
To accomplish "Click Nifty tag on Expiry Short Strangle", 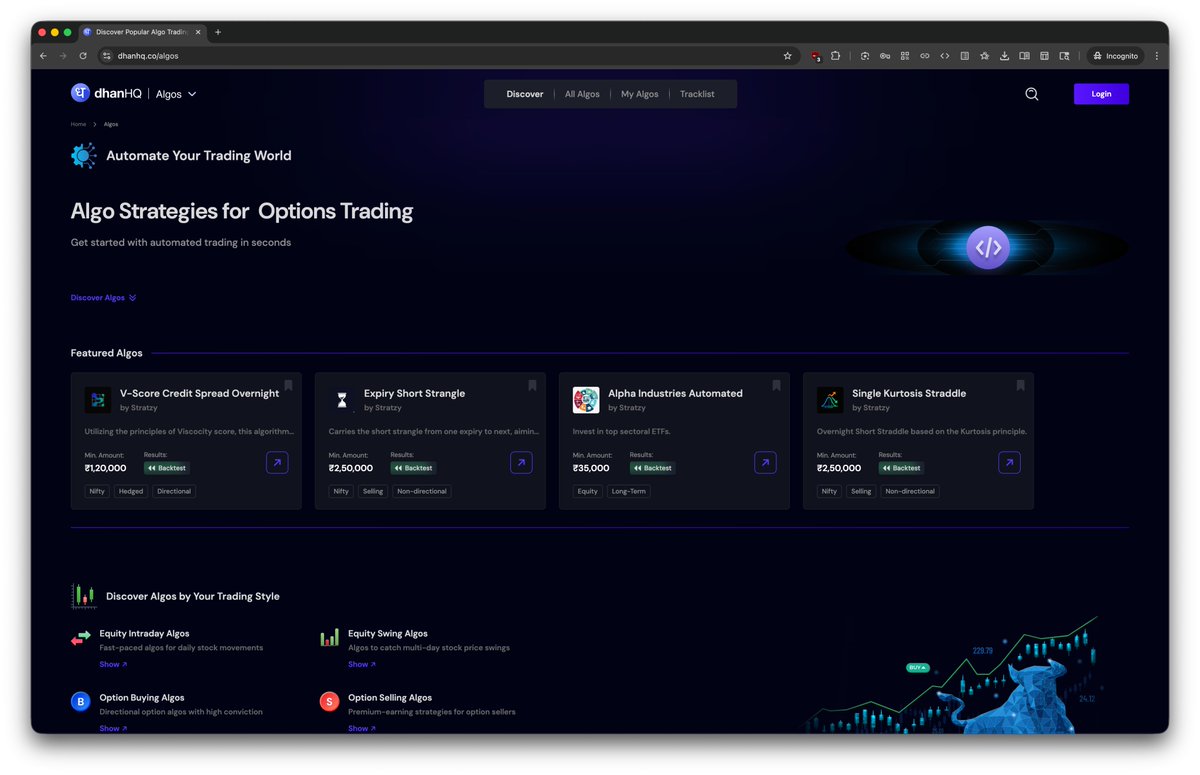I will [341, 491].
